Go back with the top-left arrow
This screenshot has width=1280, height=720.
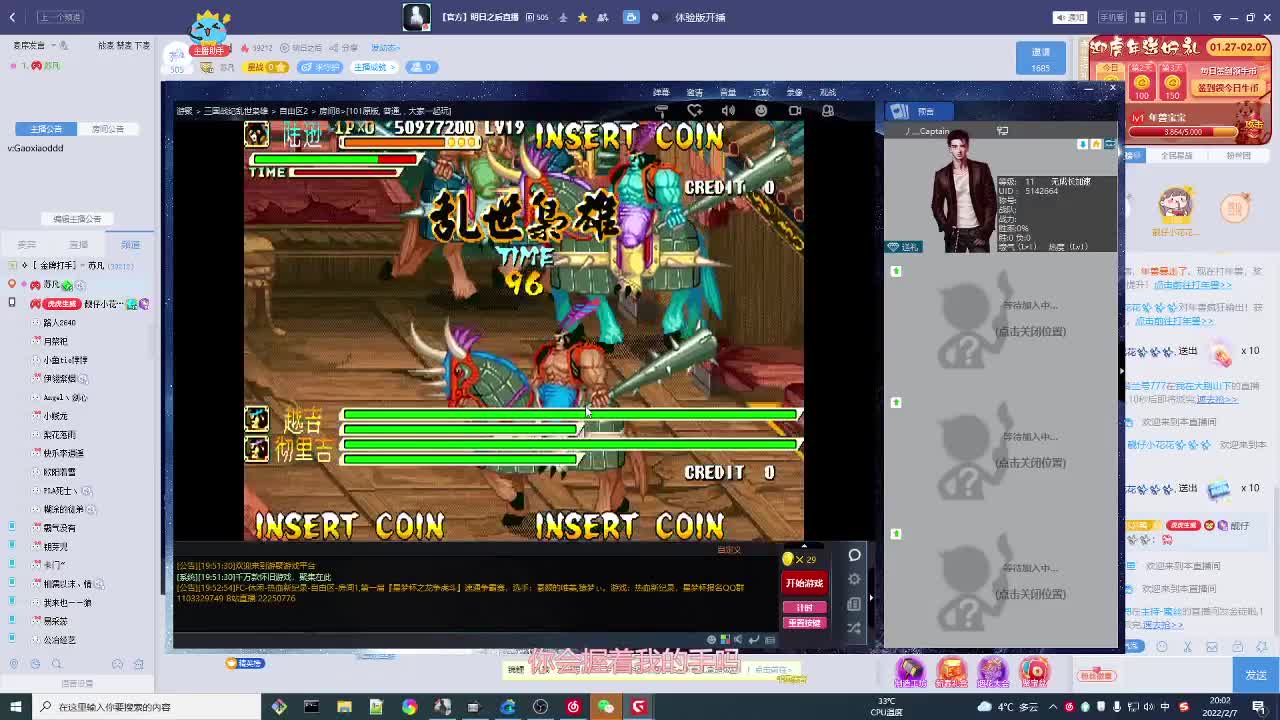[12, 17]
